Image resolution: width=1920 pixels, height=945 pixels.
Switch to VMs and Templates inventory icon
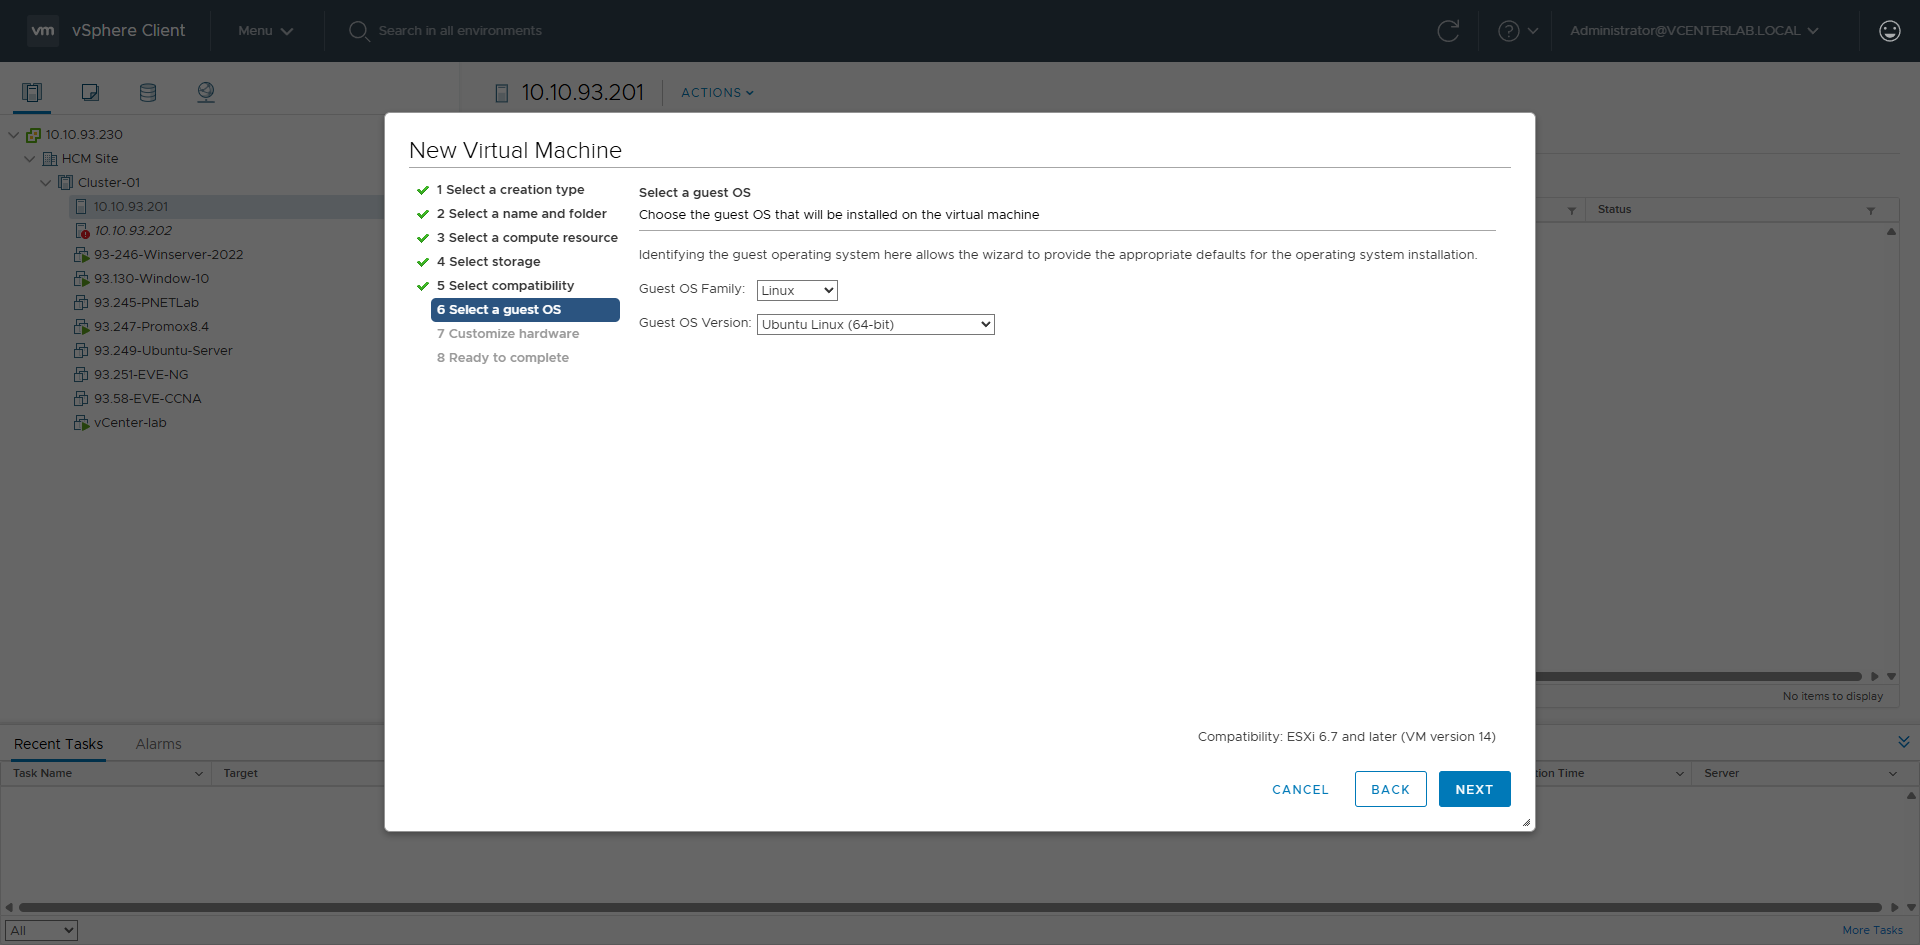(x=90, y=93)
